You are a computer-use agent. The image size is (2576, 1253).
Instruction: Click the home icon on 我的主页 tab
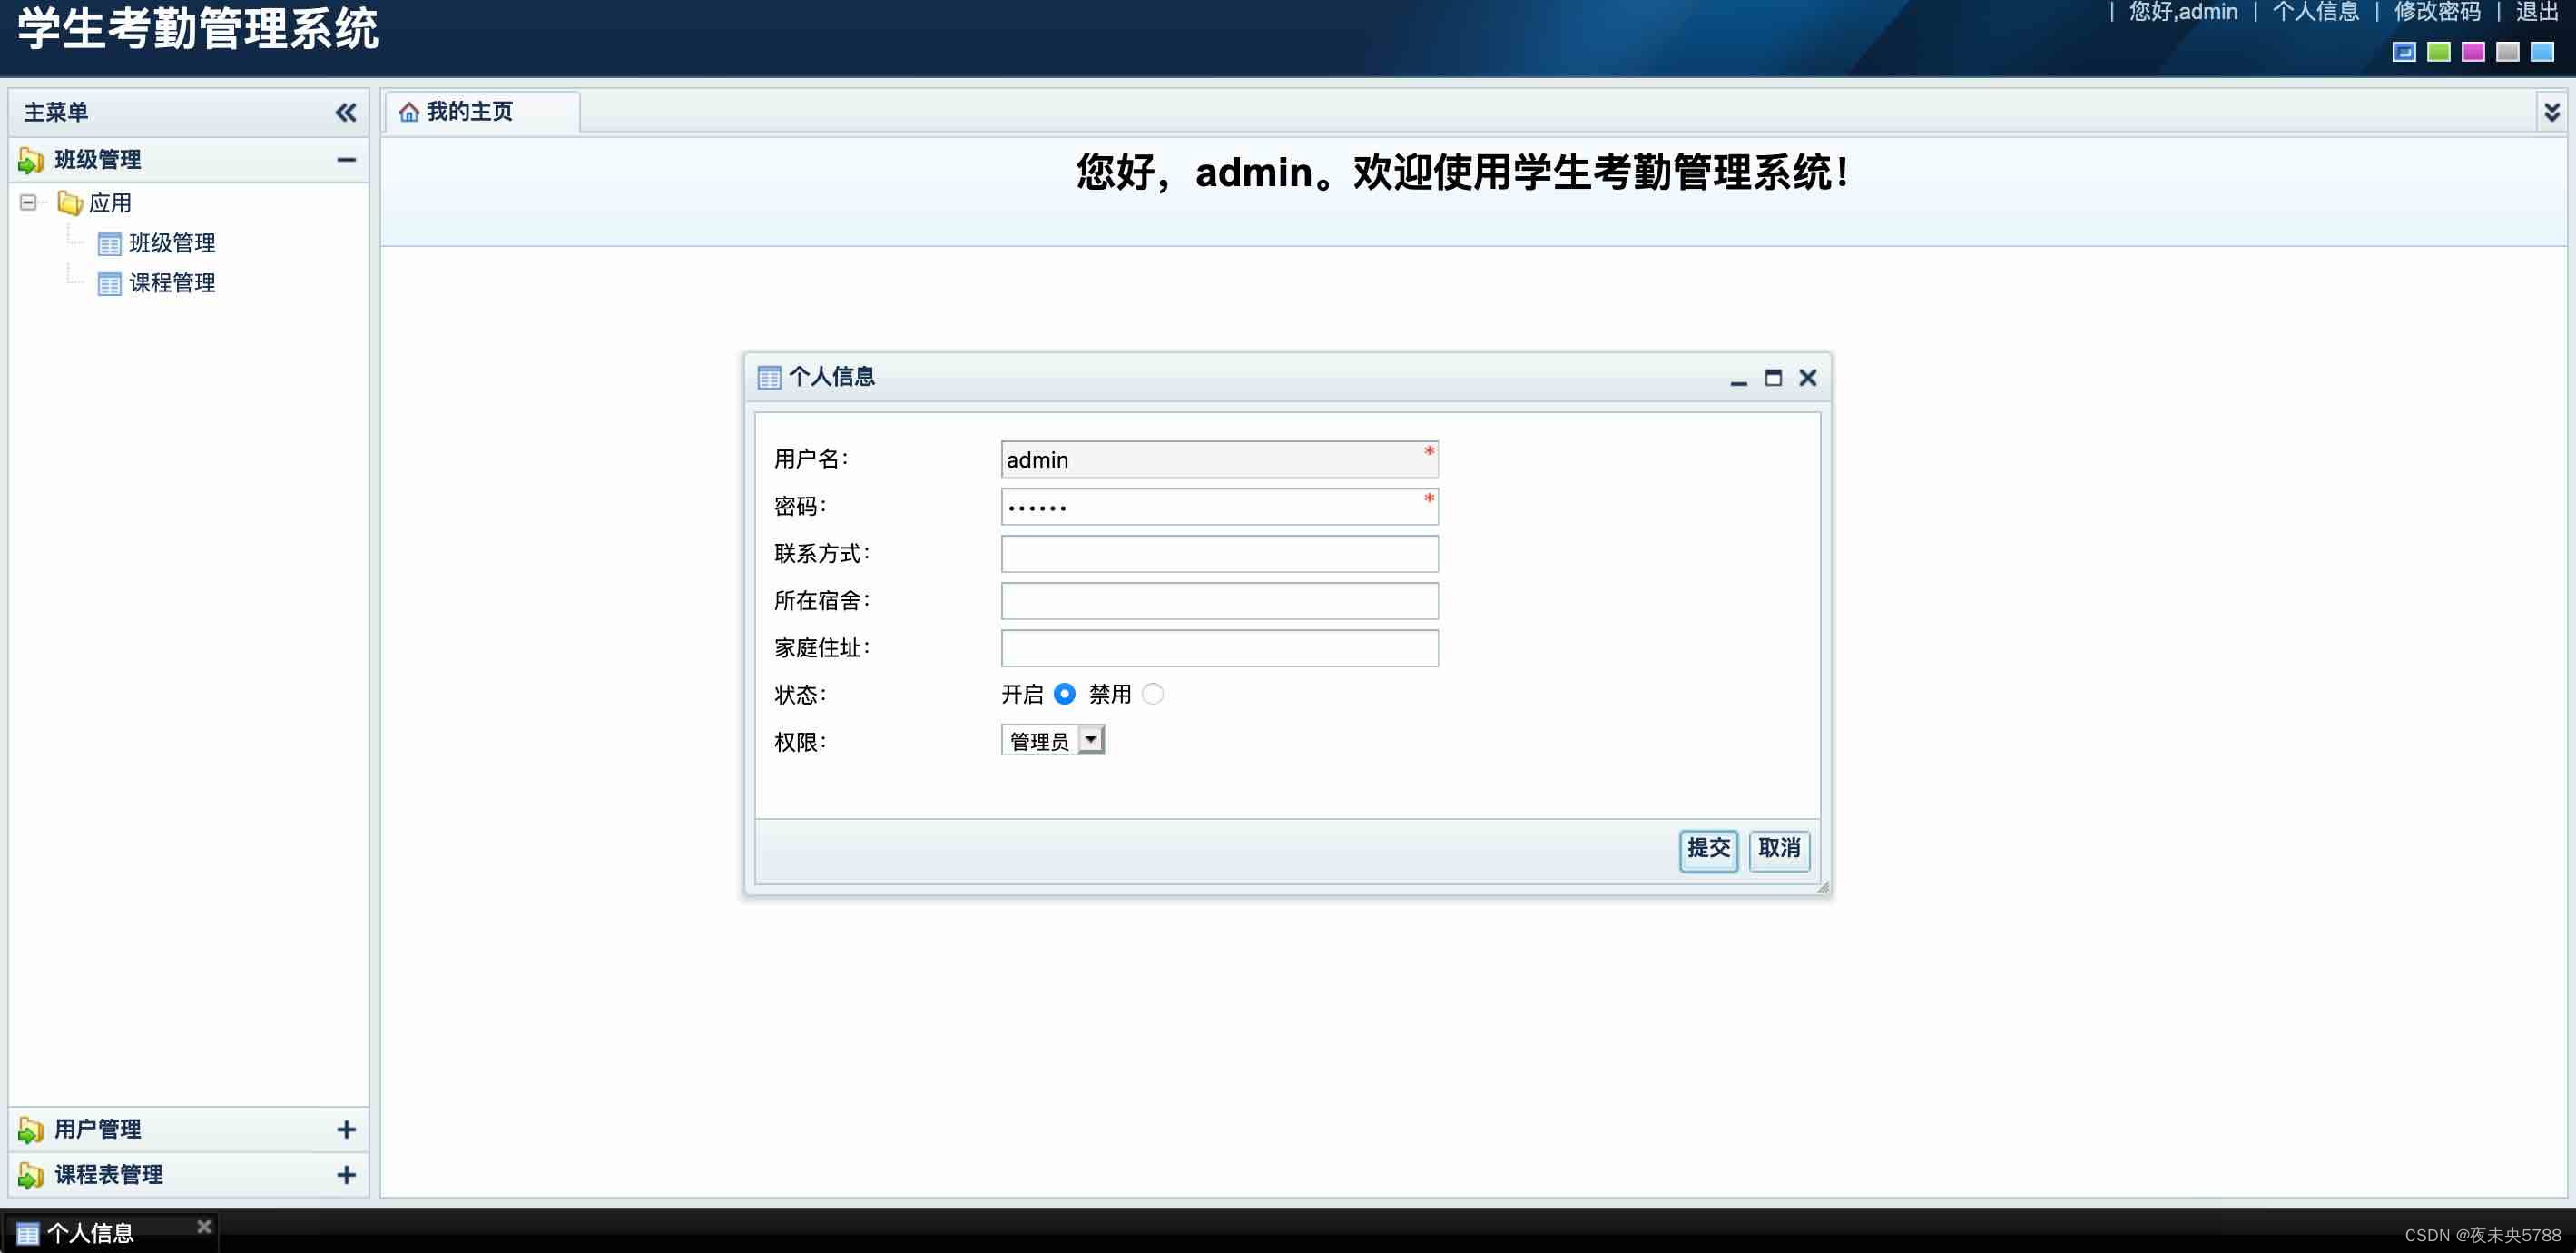tap(408, 112)
